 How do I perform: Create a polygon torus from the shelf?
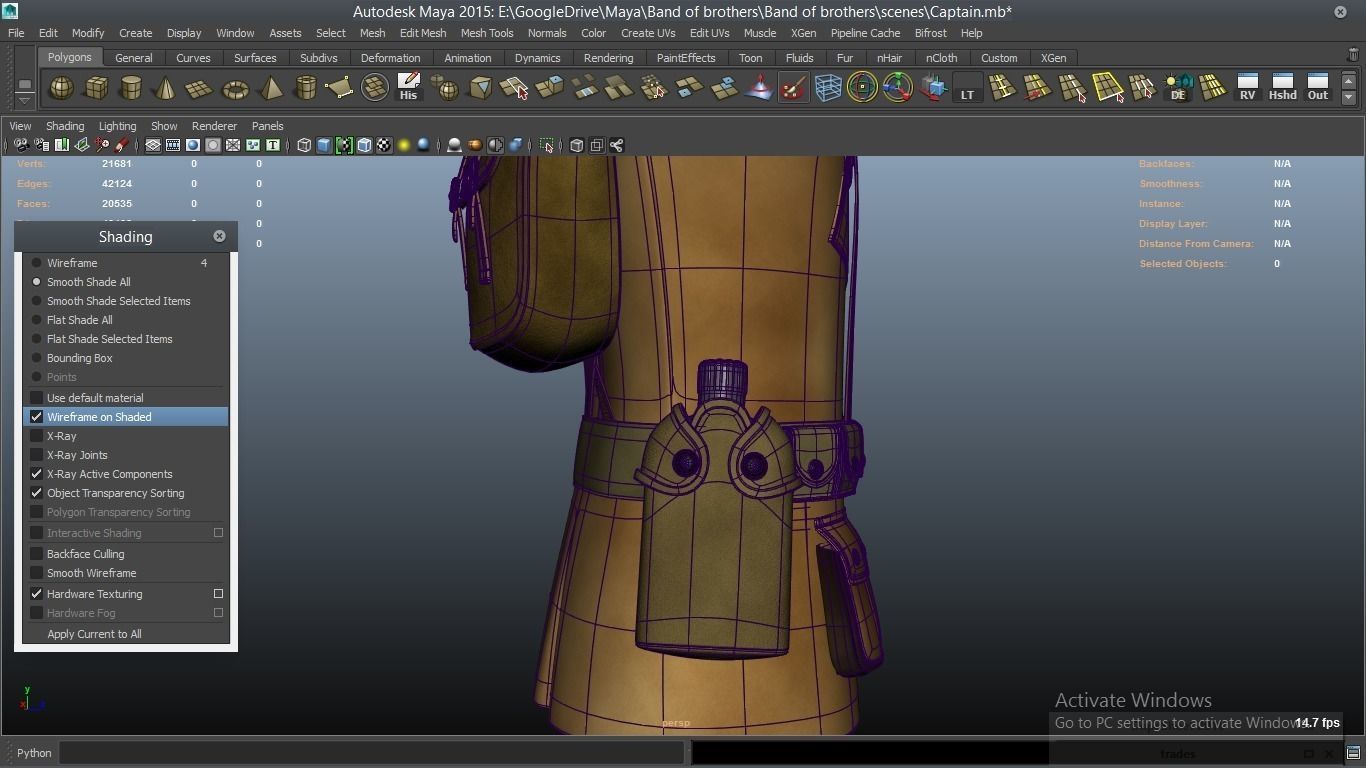coord(235,89)
